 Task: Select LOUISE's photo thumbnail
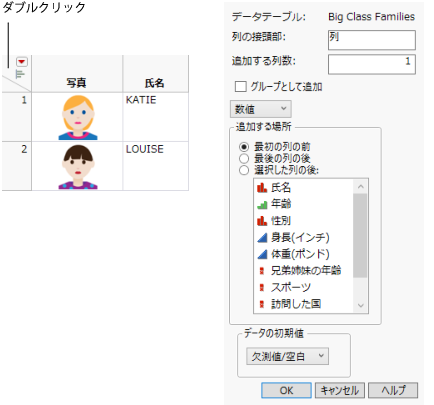(x=78, y=167)
